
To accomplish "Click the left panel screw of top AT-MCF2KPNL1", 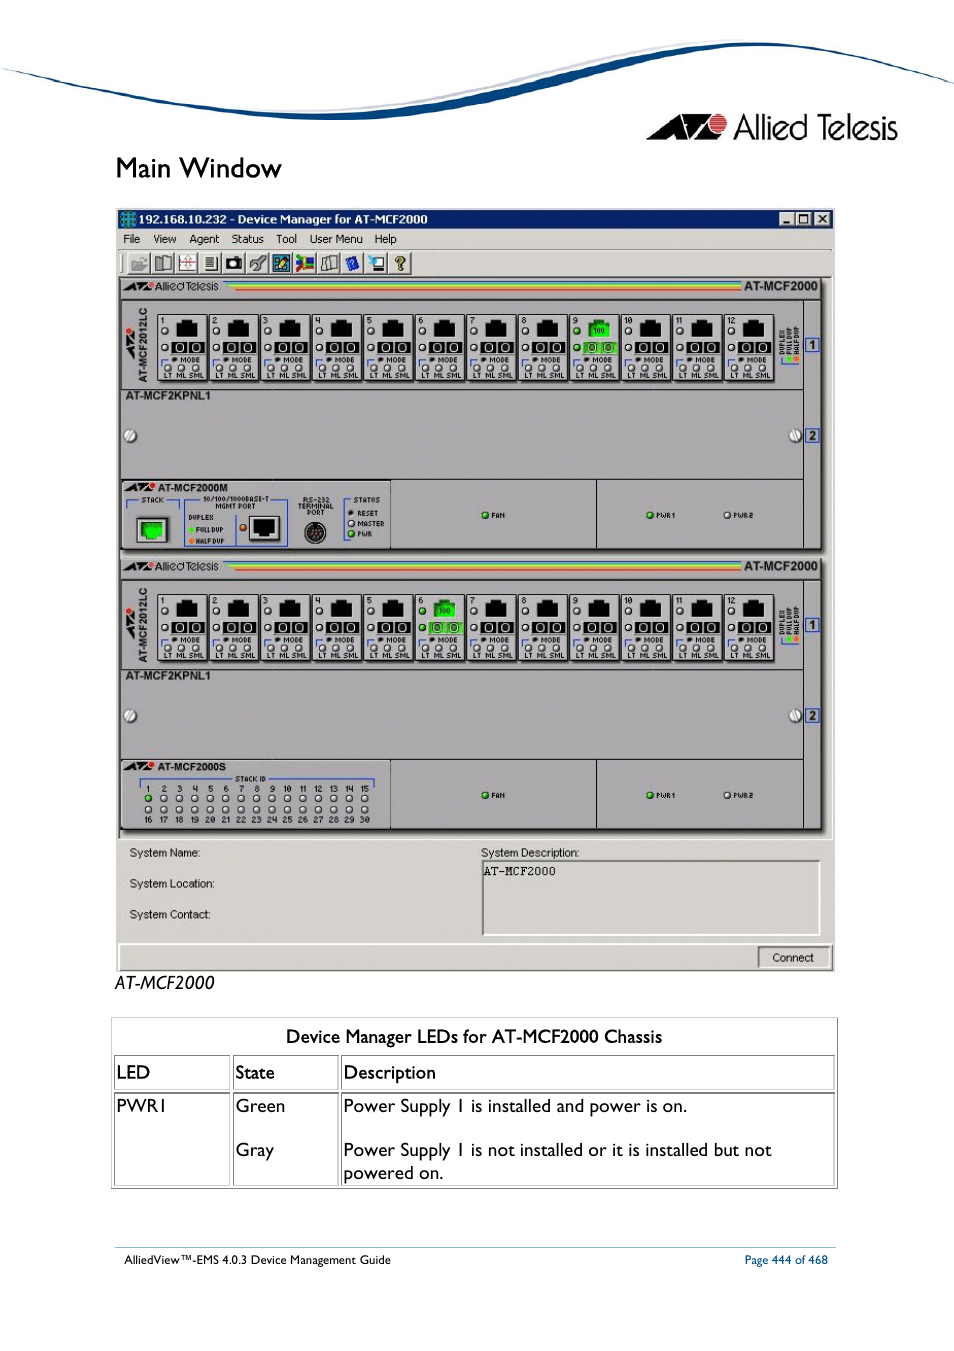I will [x=130, y=436].
